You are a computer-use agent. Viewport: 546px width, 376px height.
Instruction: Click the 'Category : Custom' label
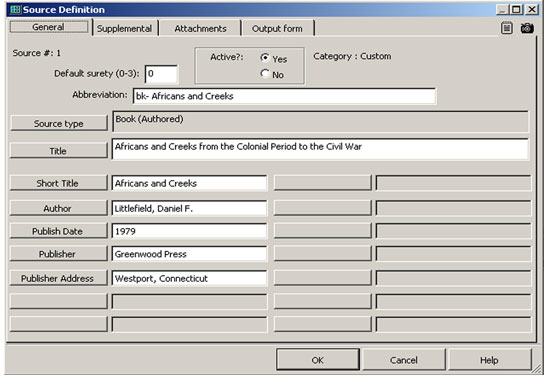pyautogui.click(x=352, y=56)
